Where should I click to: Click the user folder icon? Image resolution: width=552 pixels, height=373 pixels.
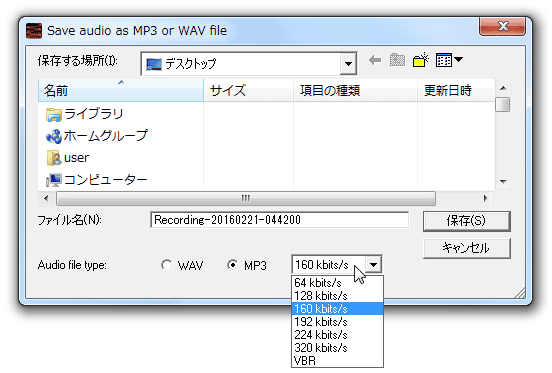54,158
